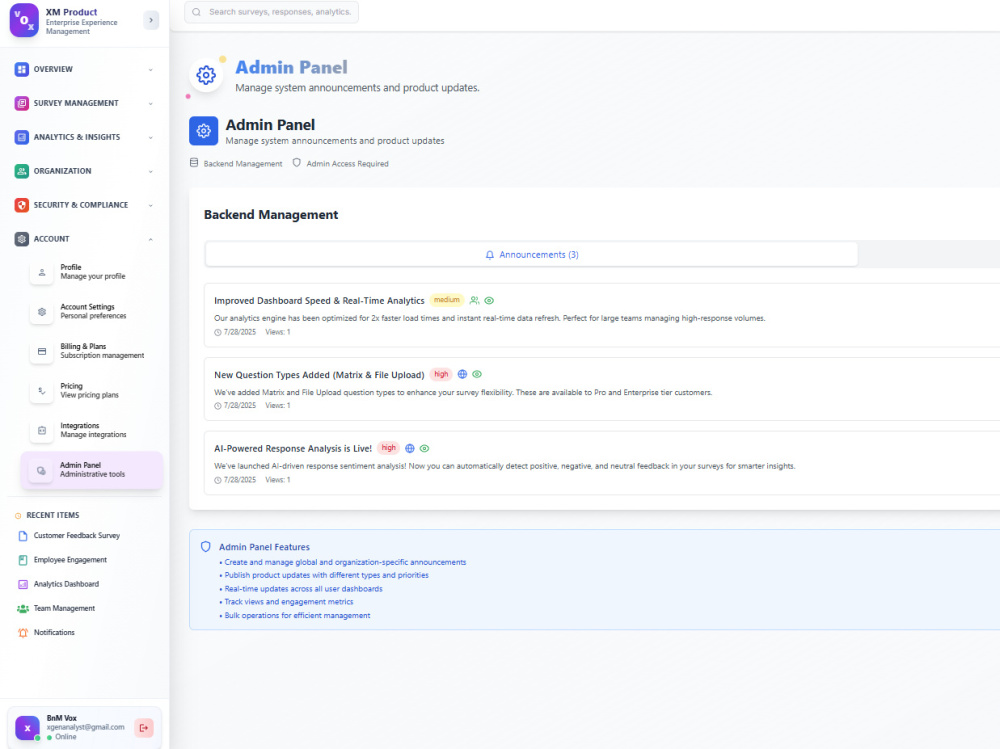
Task: Expand the Analytics & Insights chevron
Action: pyautogui.click(x=151, y=137)
